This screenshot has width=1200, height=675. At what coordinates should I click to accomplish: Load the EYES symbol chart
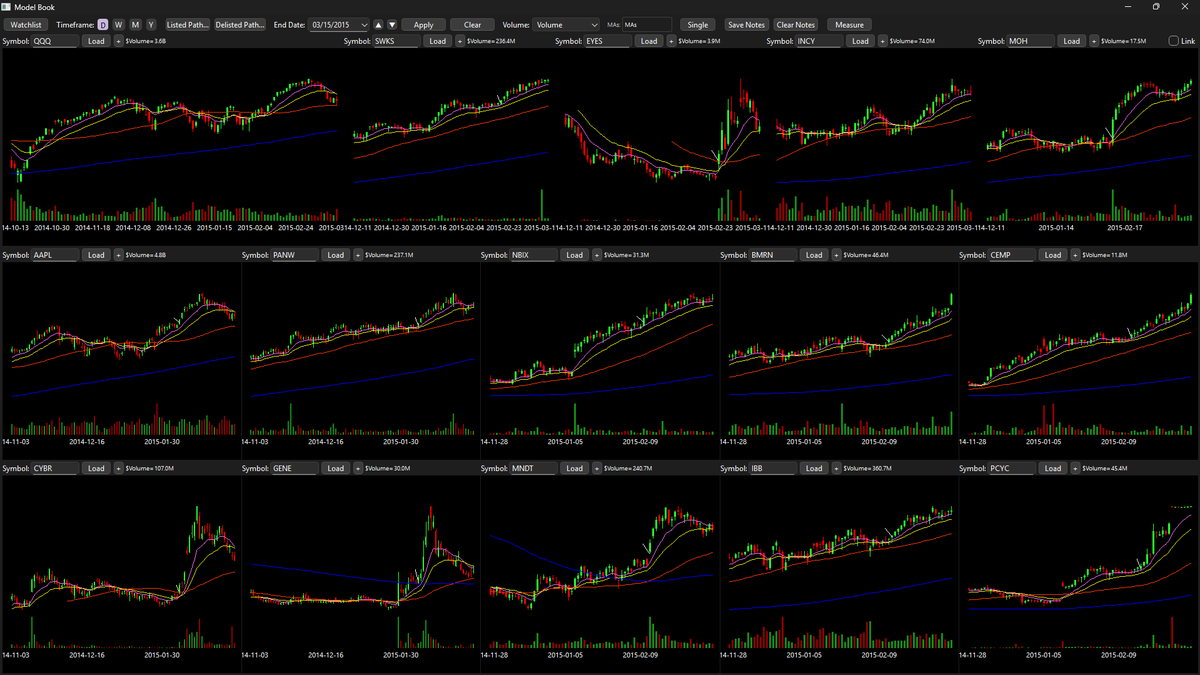[649, 41]
